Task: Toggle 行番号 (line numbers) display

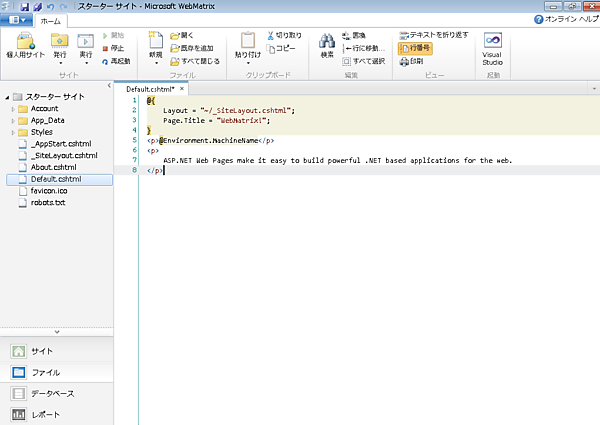Action: coord(415,47)
